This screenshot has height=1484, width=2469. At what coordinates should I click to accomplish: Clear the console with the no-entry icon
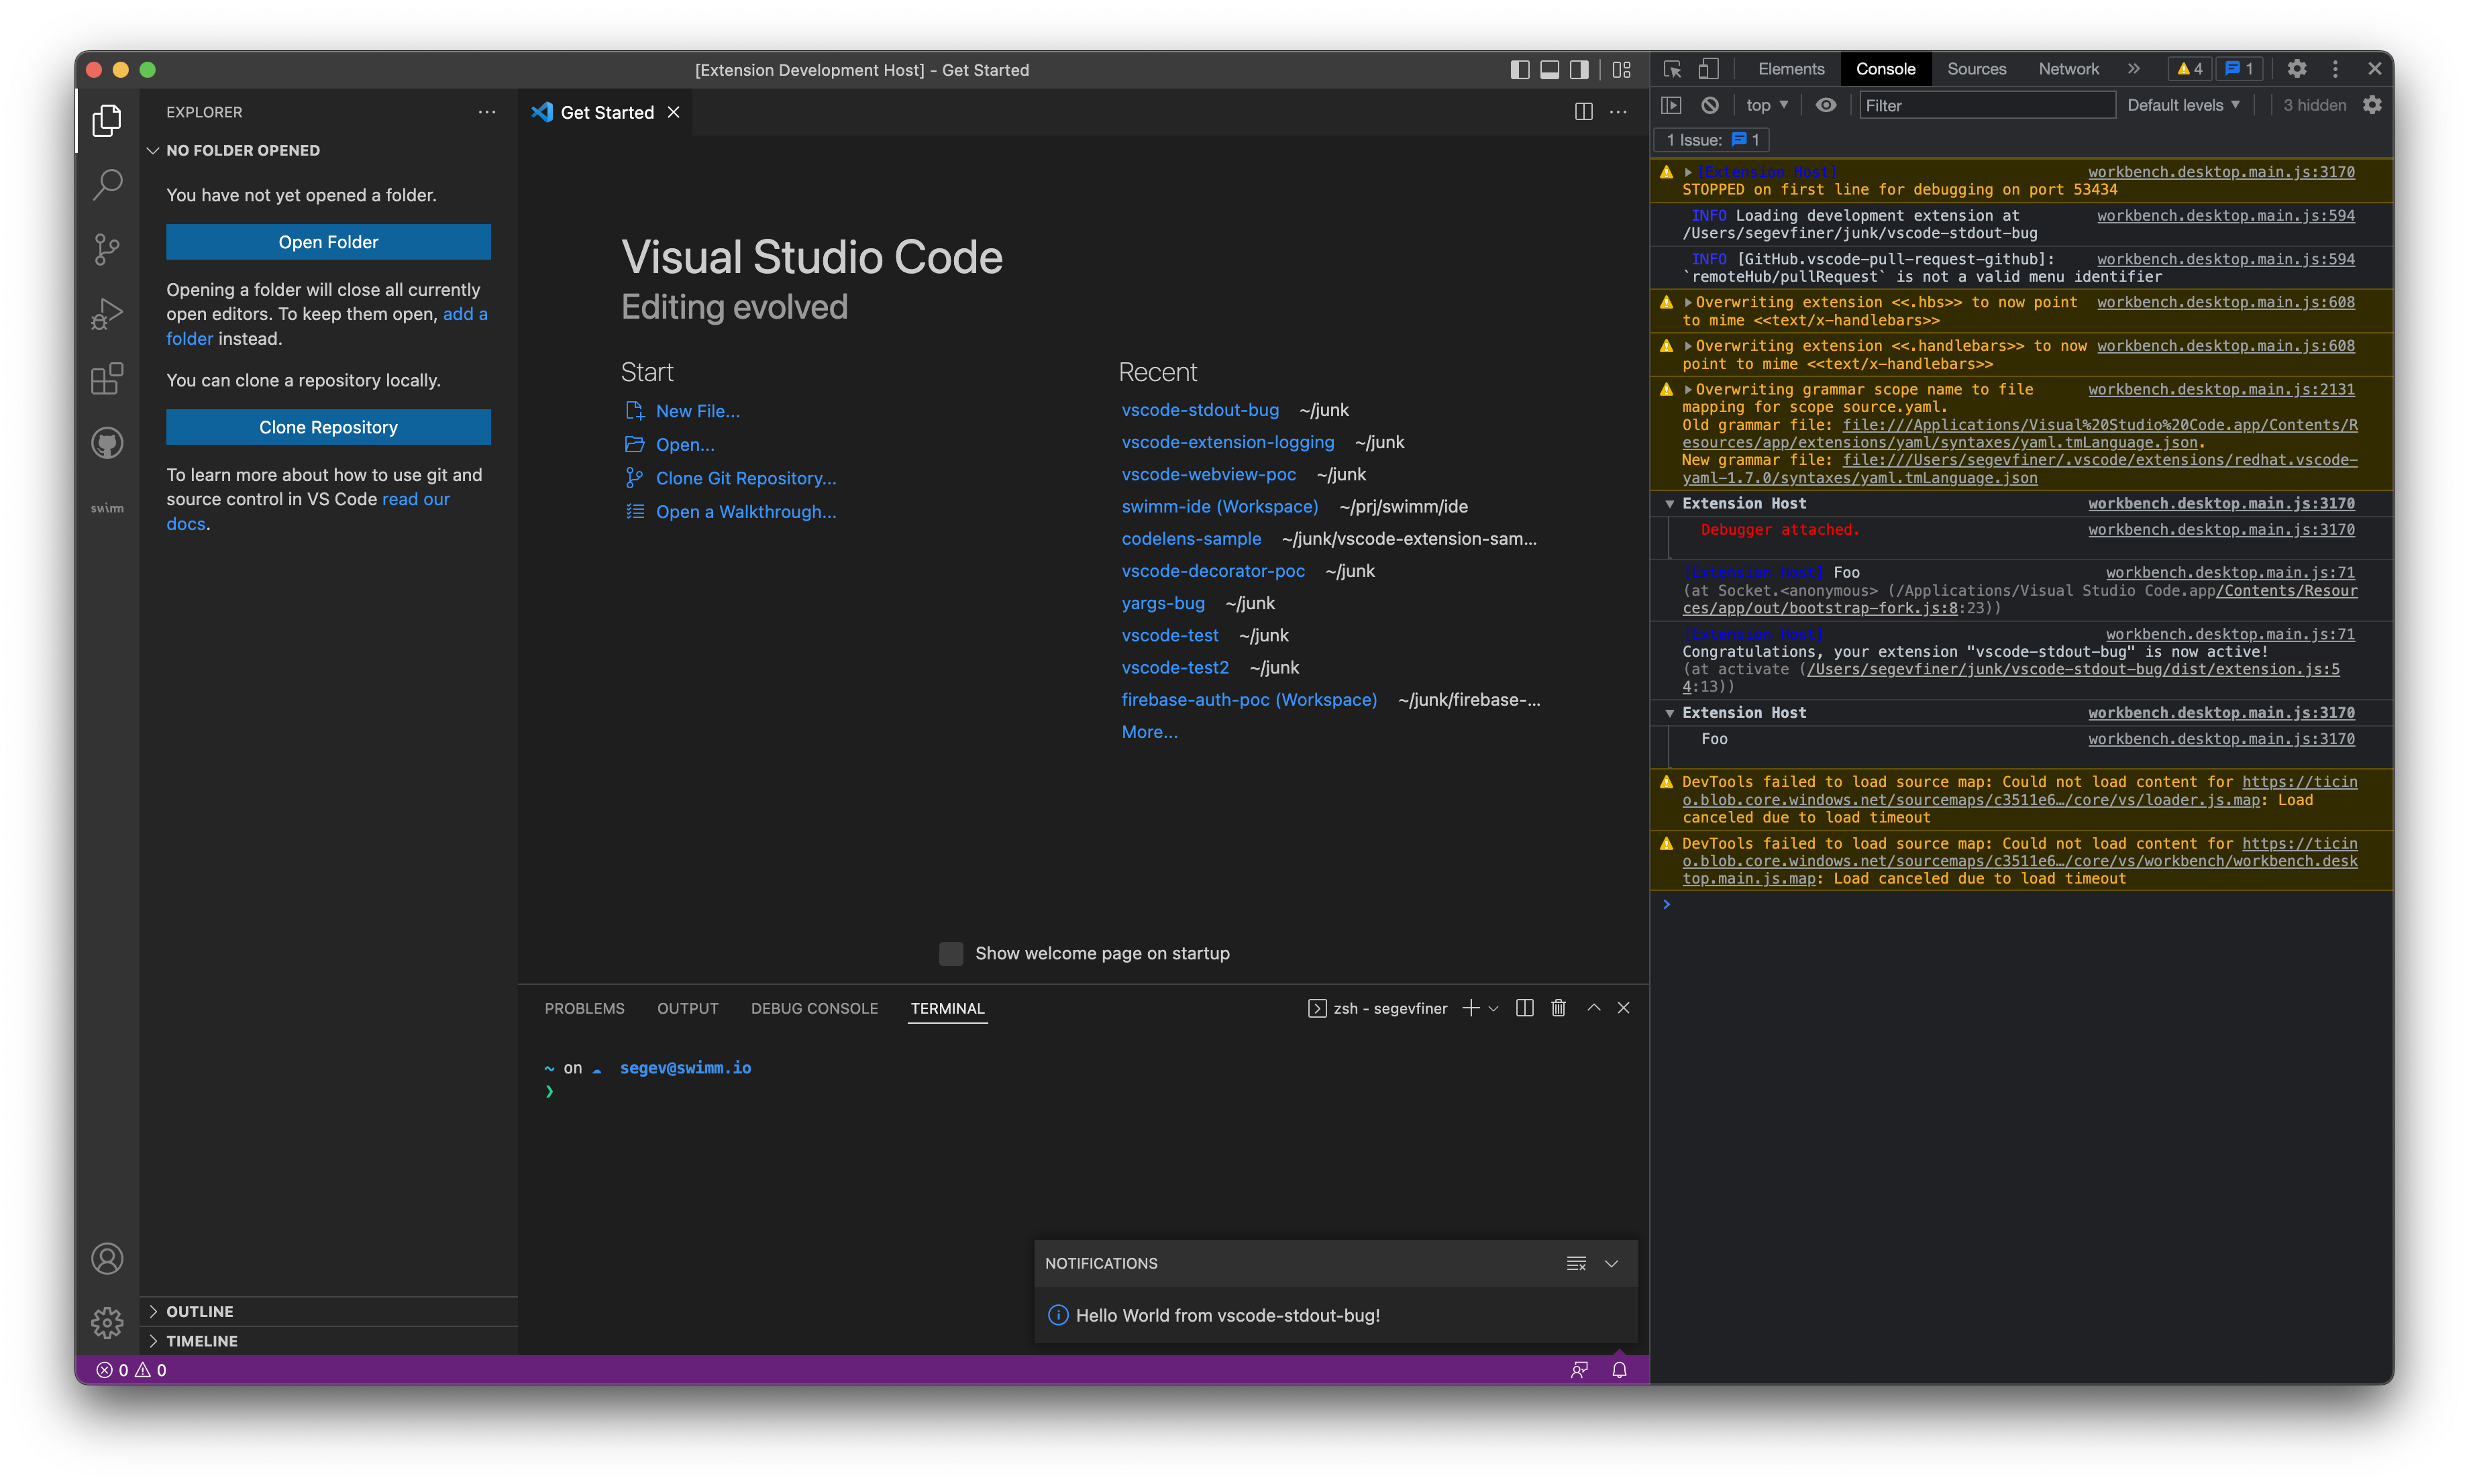(1711, 105)
